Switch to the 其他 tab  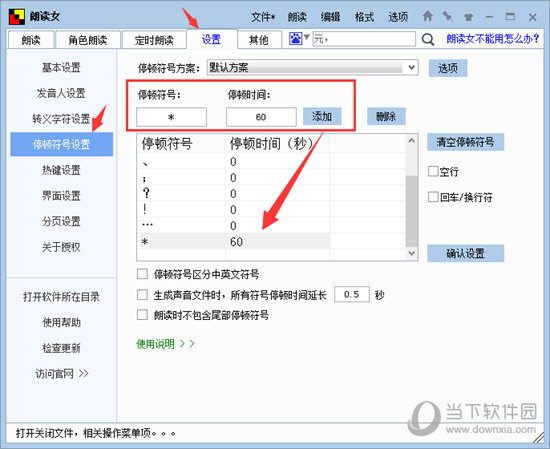click(x=259, y=40)
